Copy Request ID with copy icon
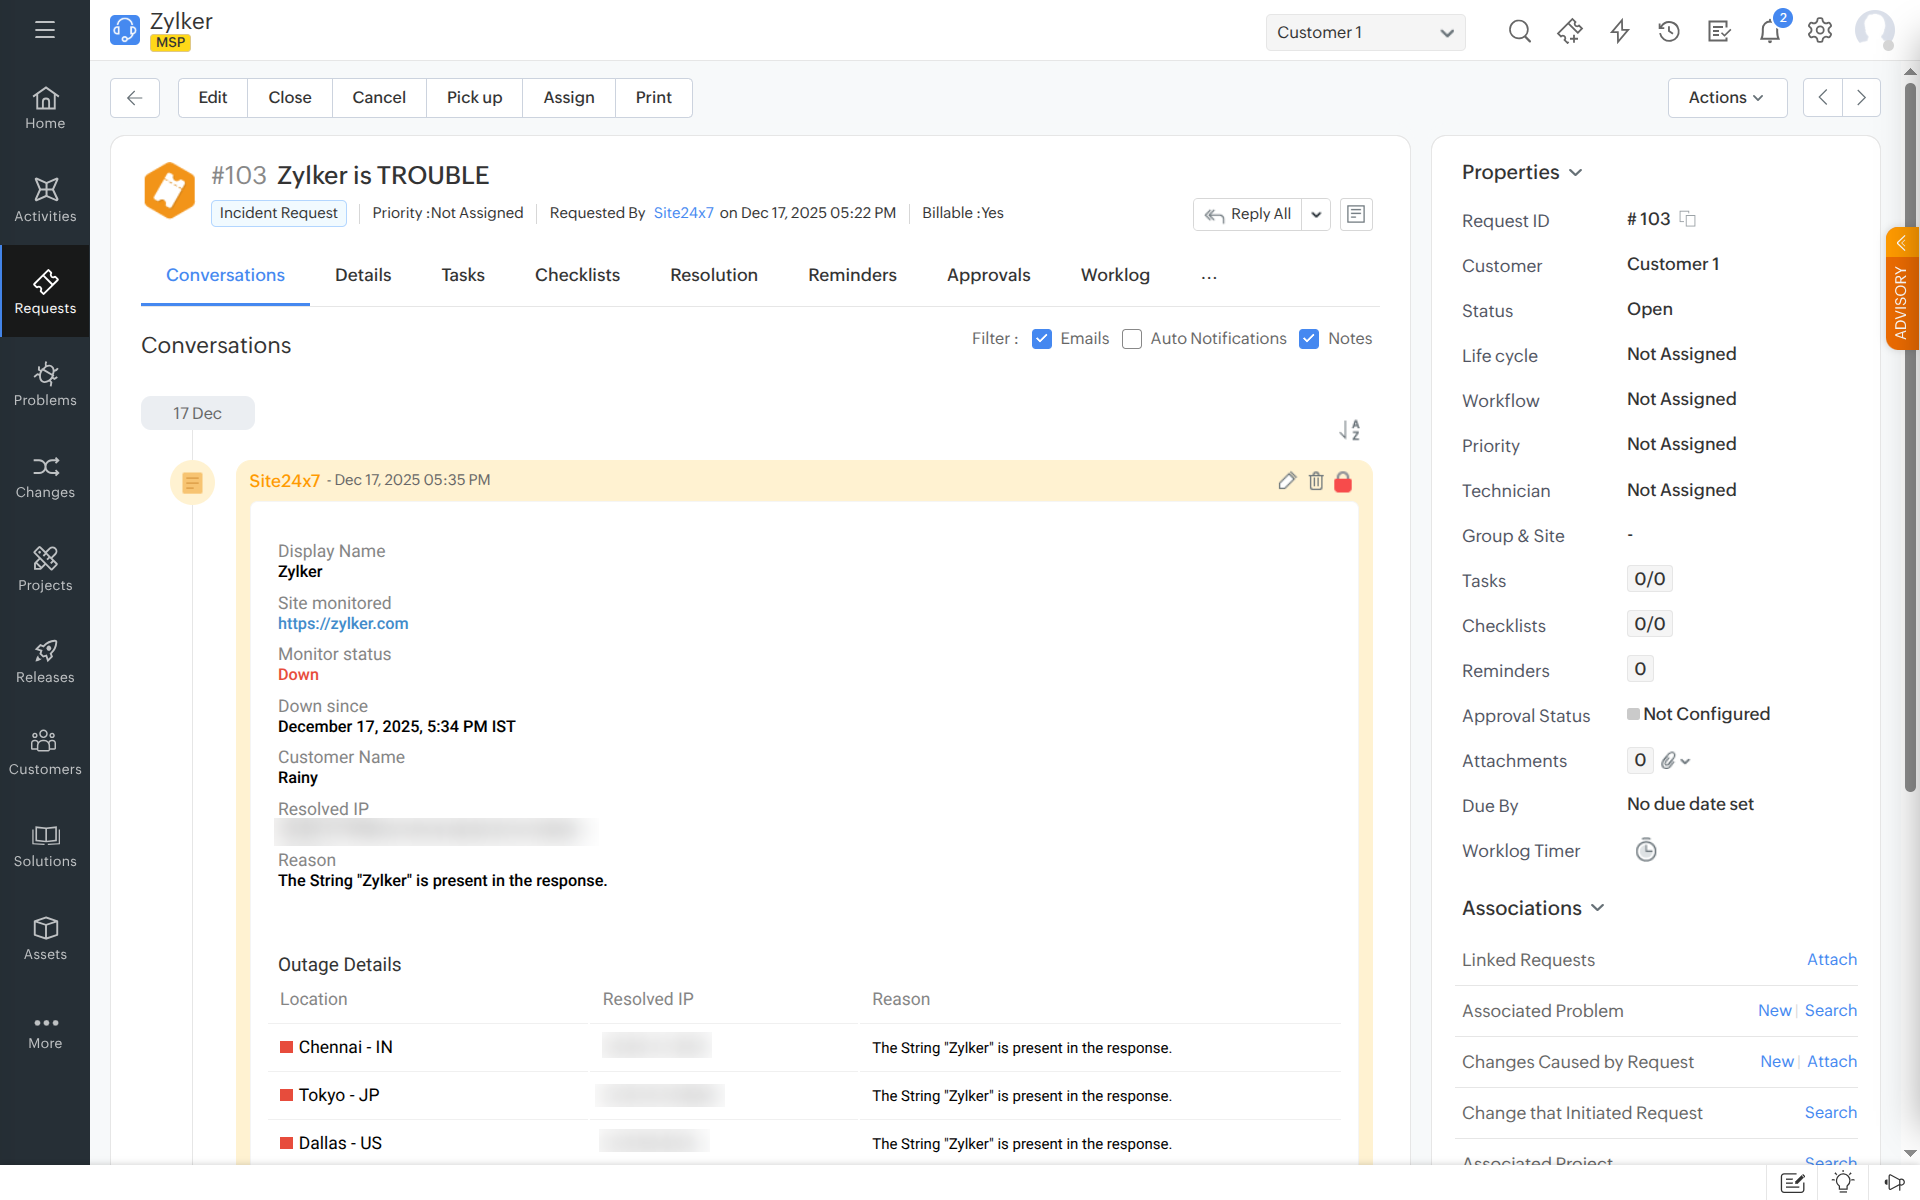 (1688, 219)
